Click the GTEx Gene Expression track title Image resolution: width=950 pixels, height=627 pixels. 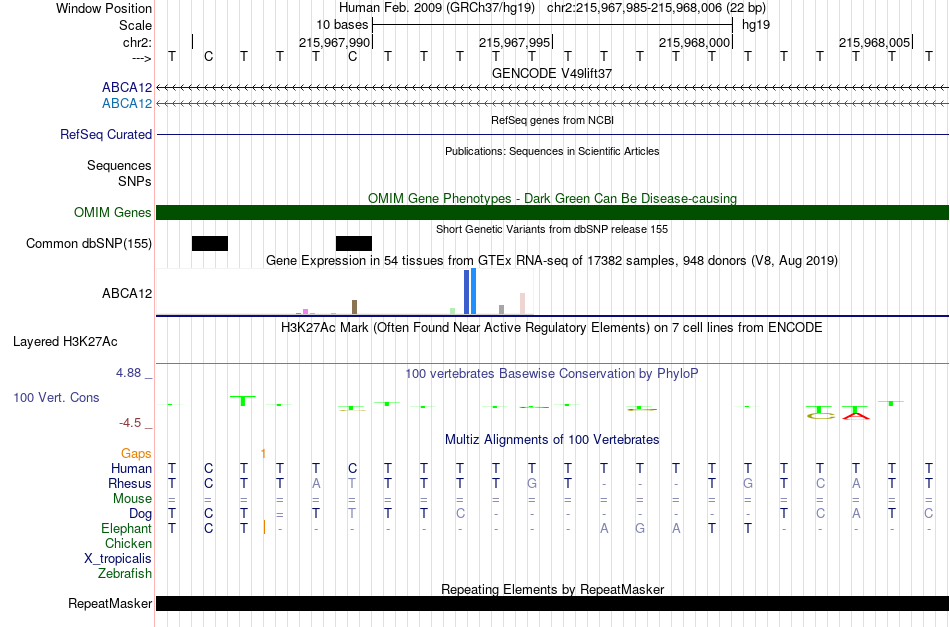552,260
